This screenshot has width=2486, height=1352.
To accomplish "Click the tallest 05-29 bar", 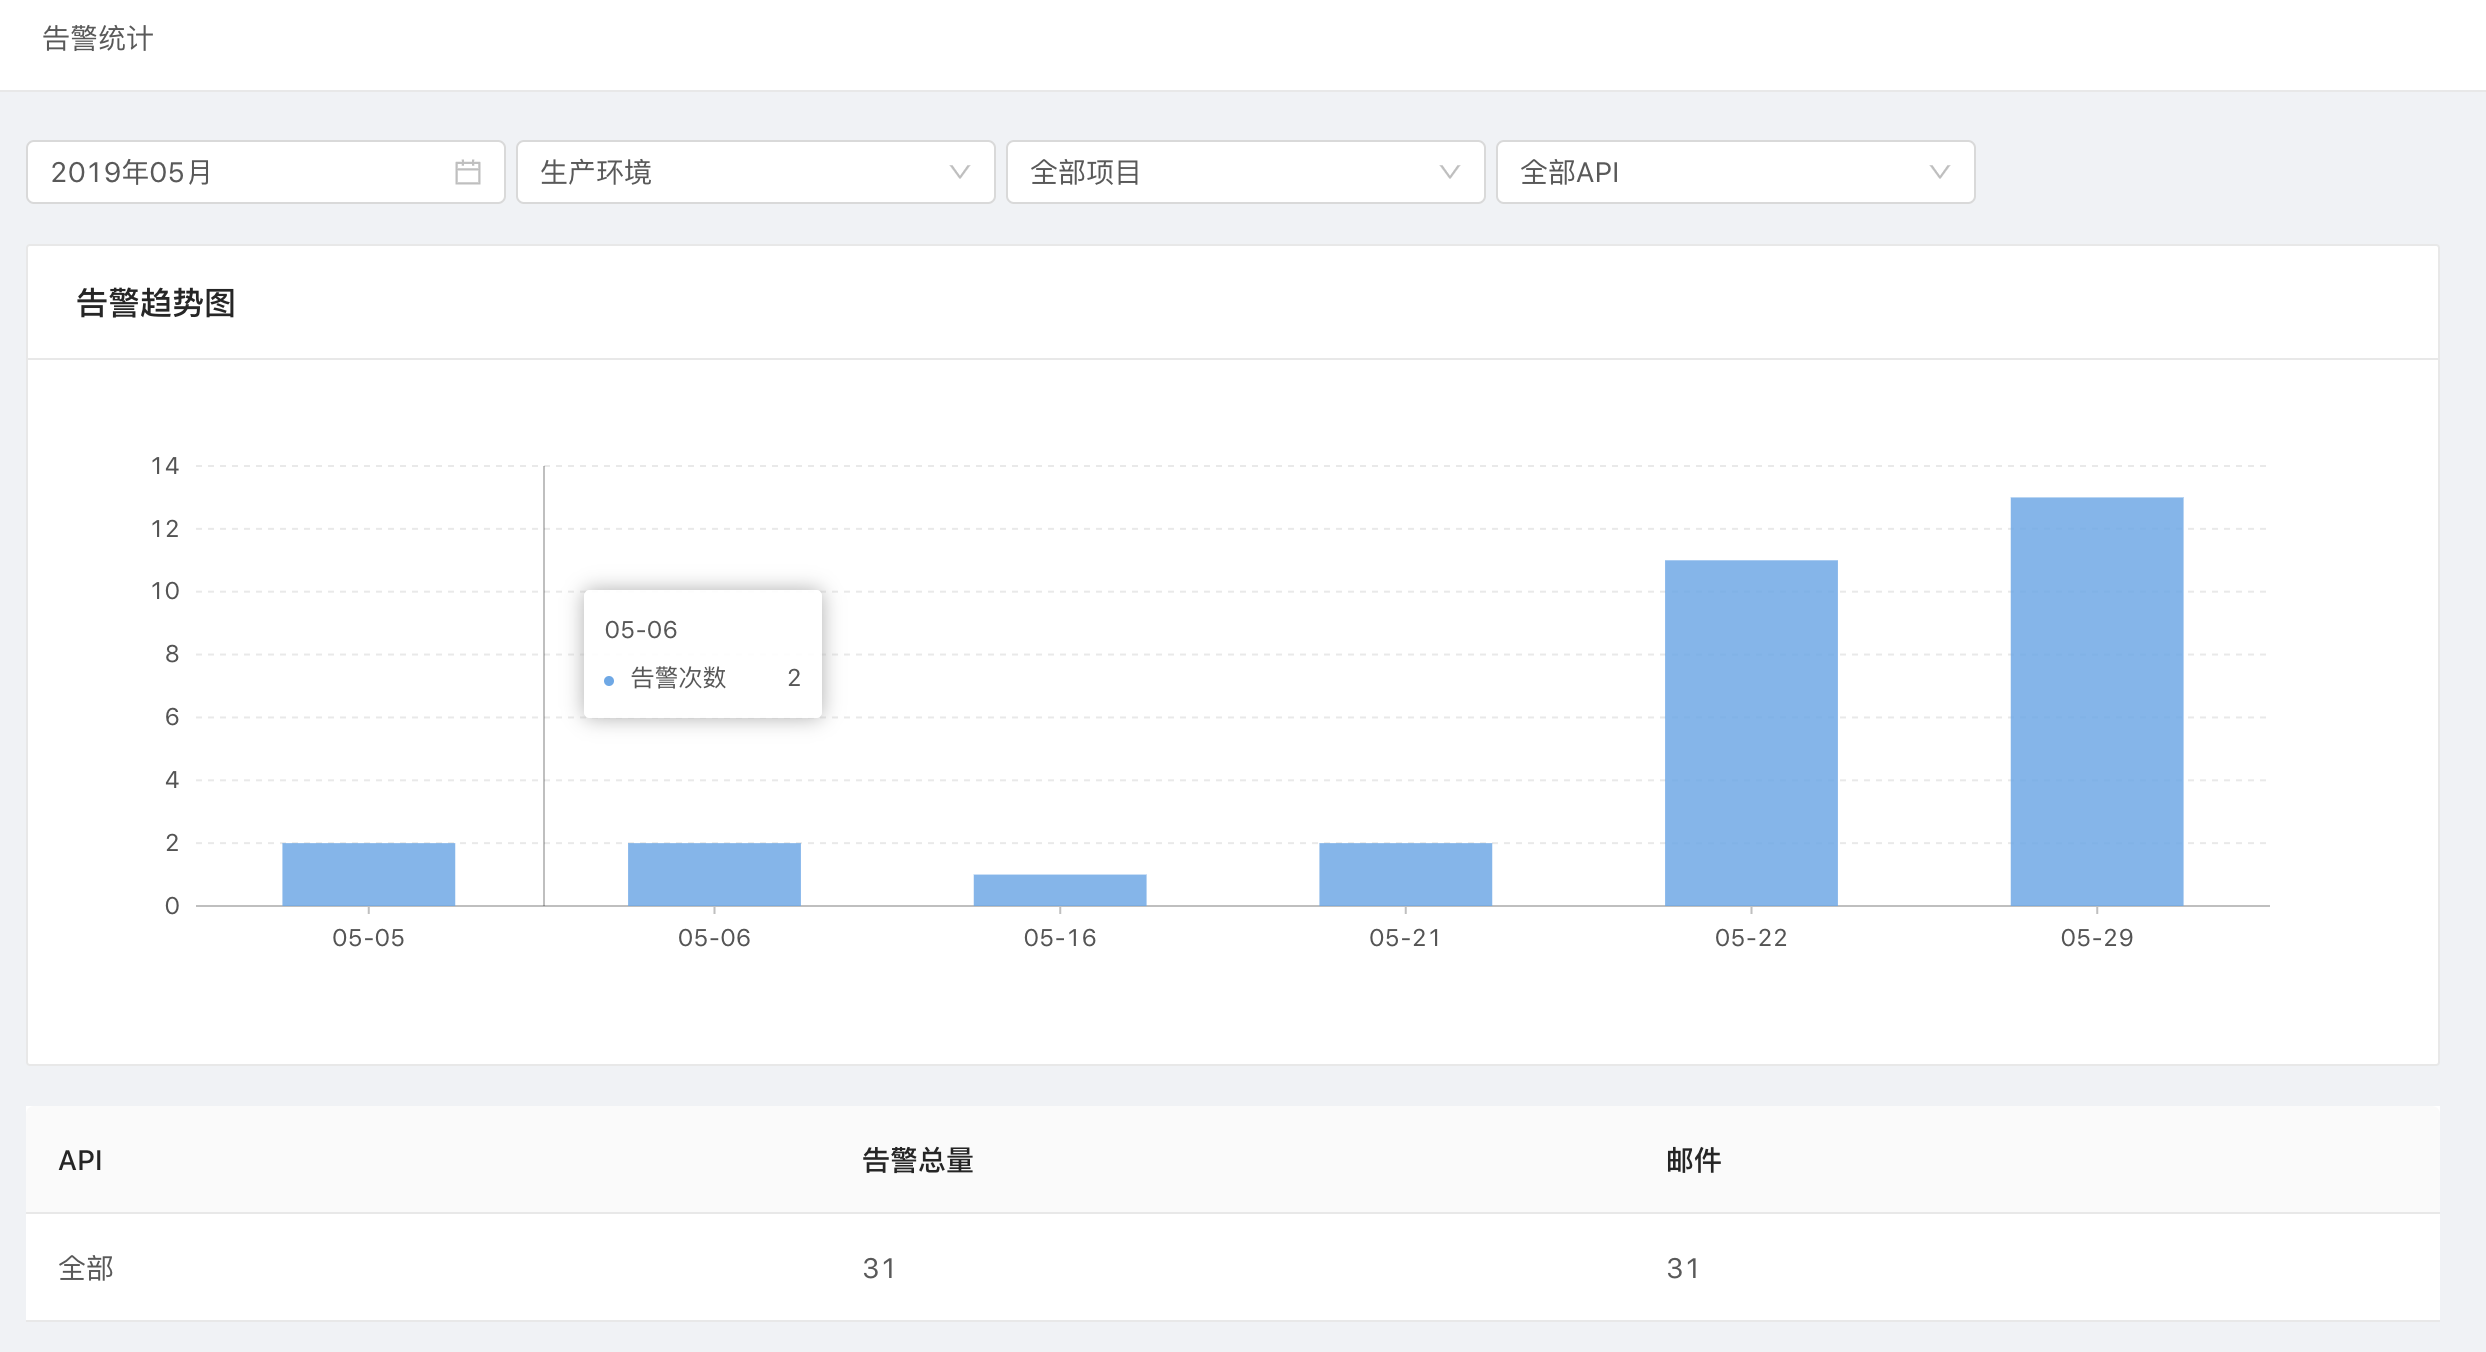I will tap(2097, 700).
